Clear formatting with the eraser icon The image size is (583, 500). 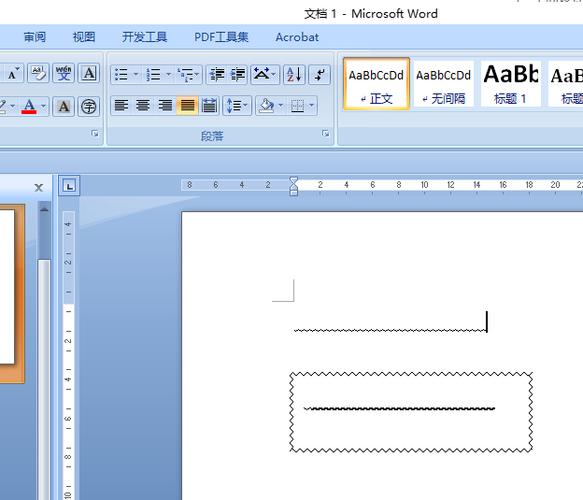[38, 74]
